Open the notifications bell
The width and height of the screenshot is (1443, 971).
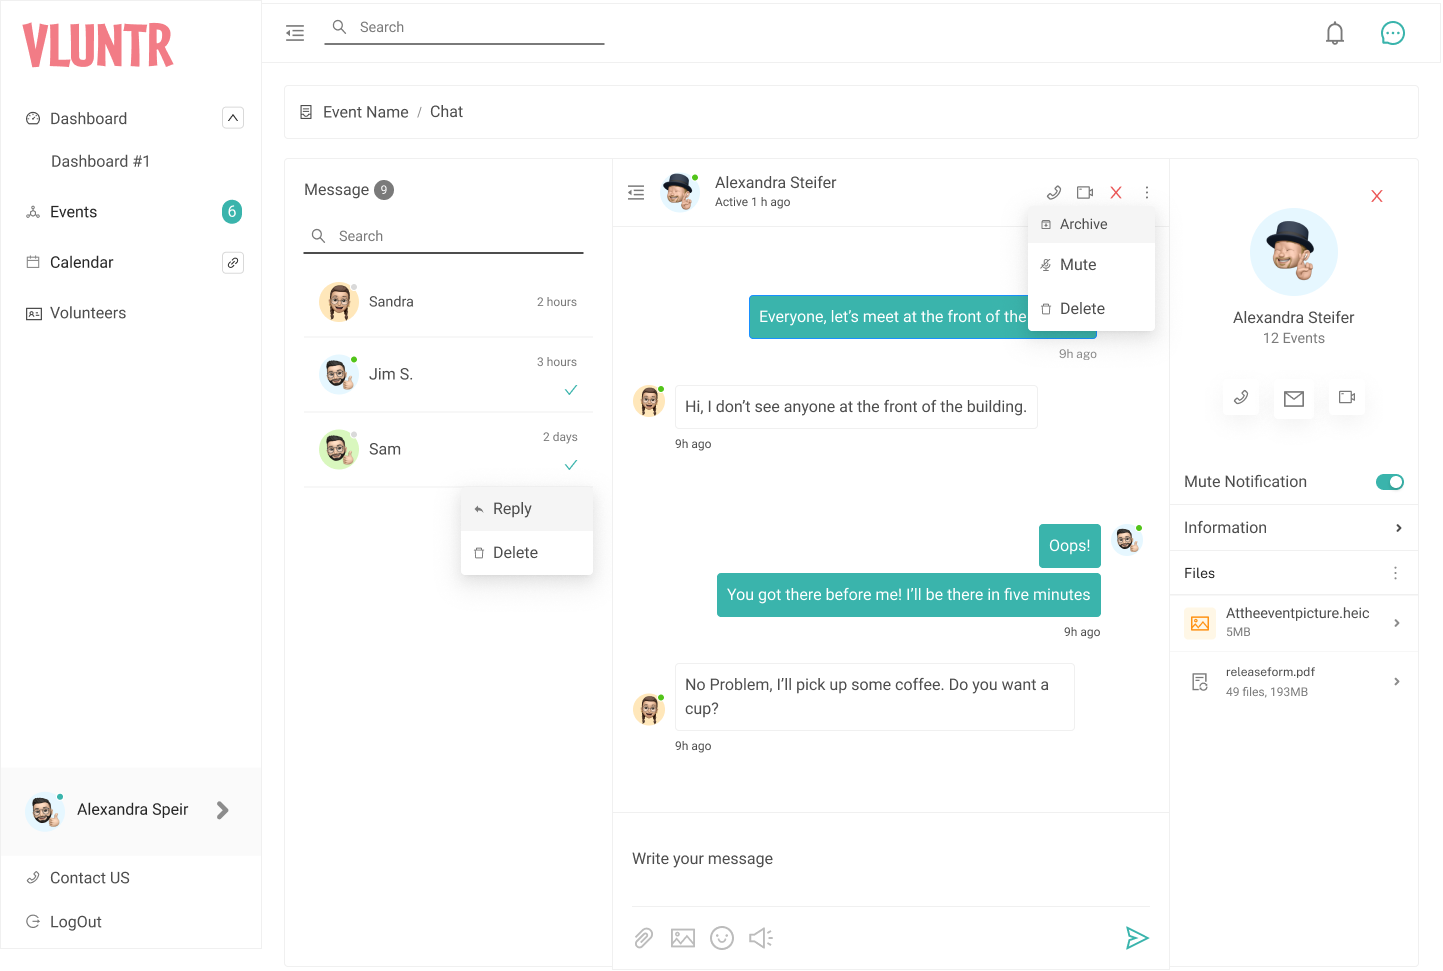point(1334,33)
